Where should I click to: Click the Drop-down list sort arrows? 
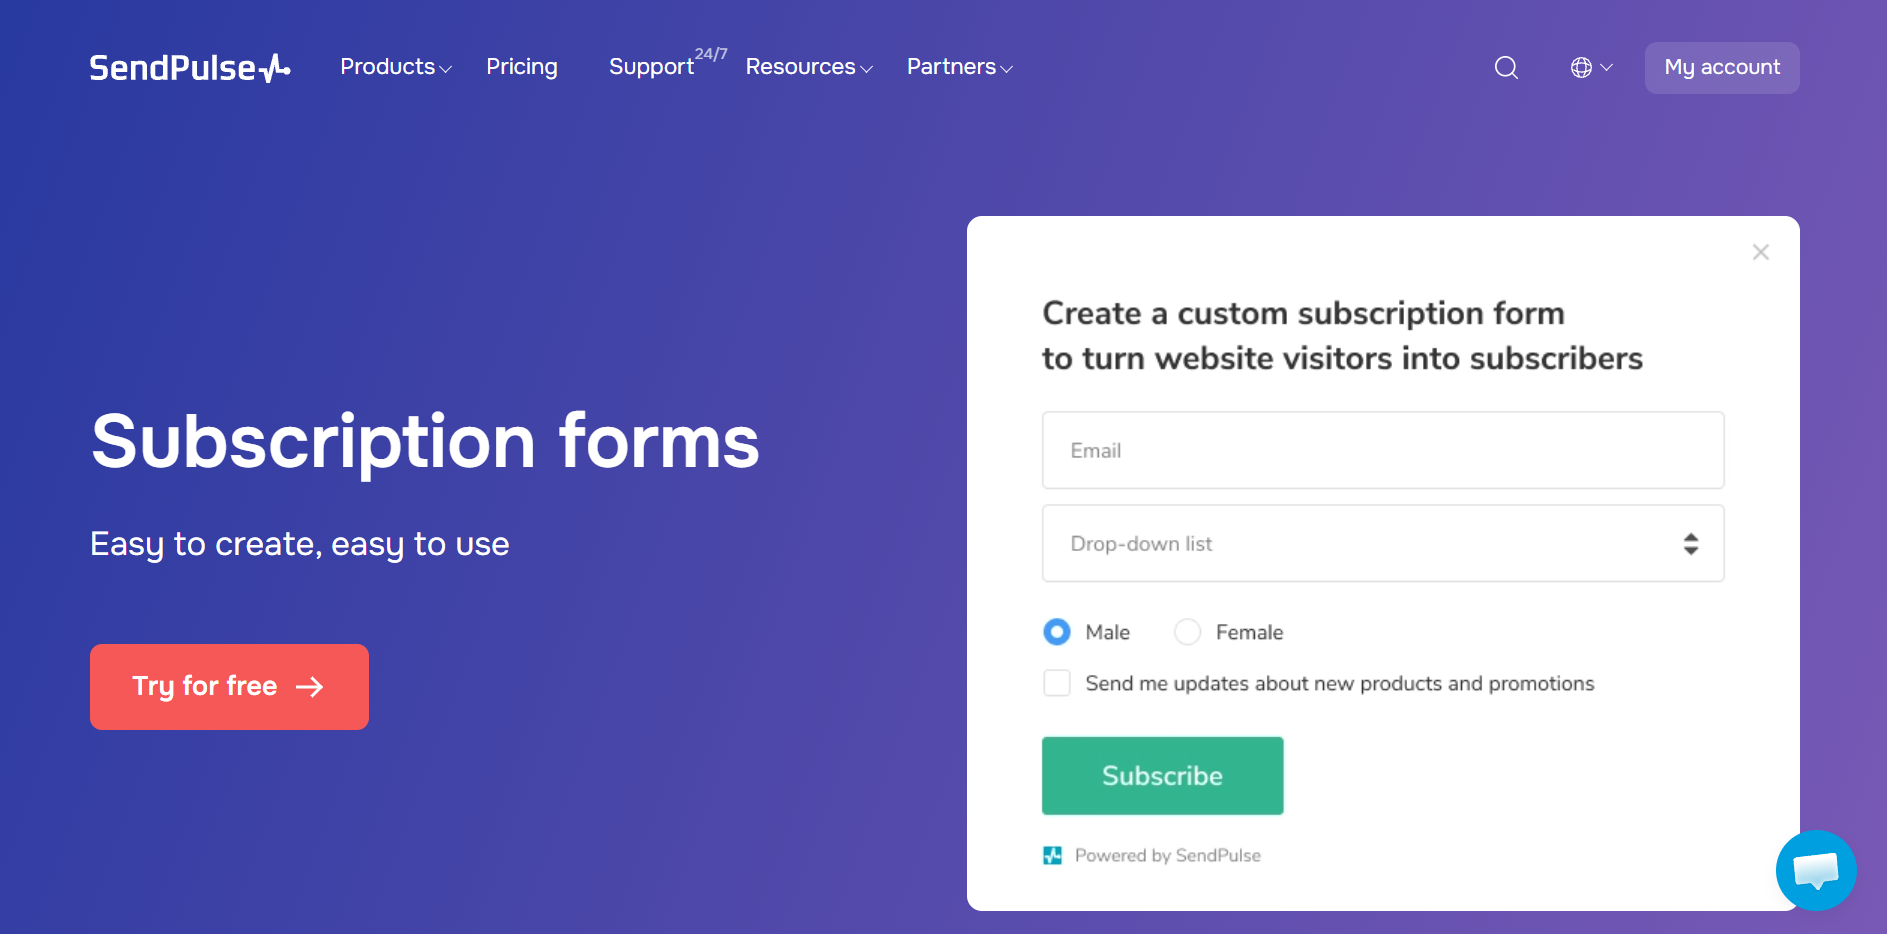pos(1690,544)
